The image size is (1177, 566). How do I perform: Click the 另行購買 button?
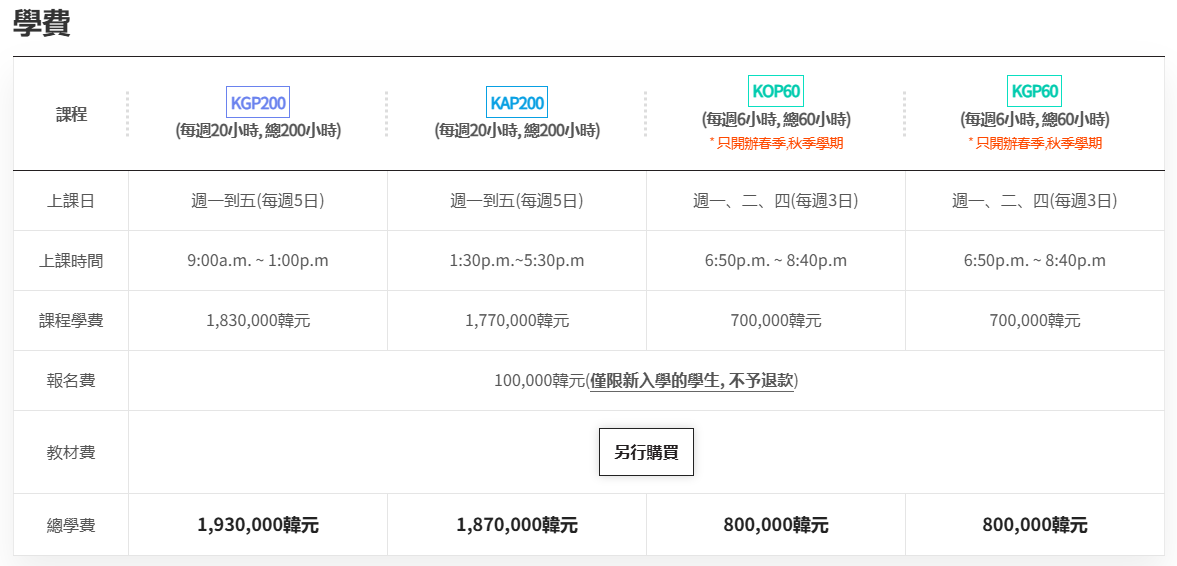point(646,452)
